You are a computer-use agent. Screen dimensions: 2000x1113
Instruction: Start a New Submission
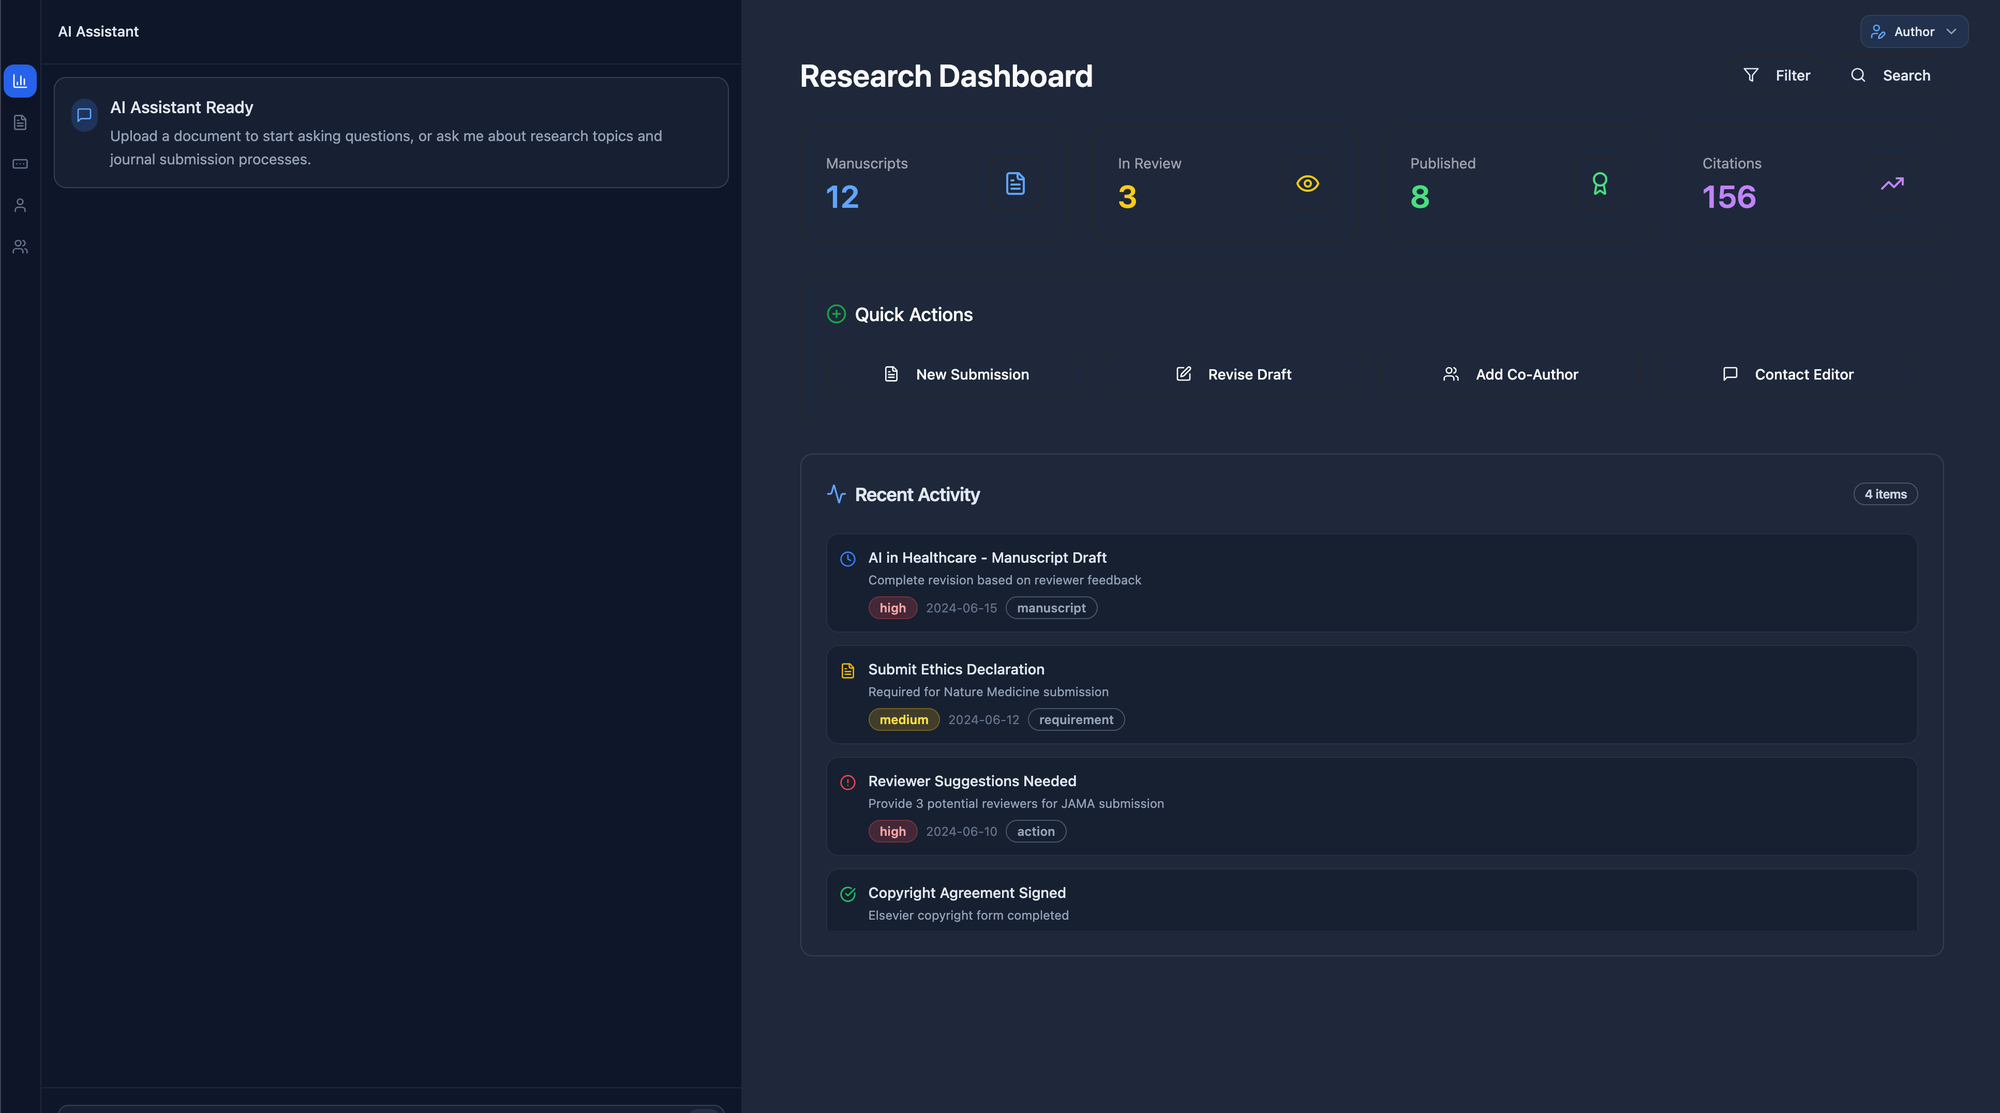coord(956,374)
